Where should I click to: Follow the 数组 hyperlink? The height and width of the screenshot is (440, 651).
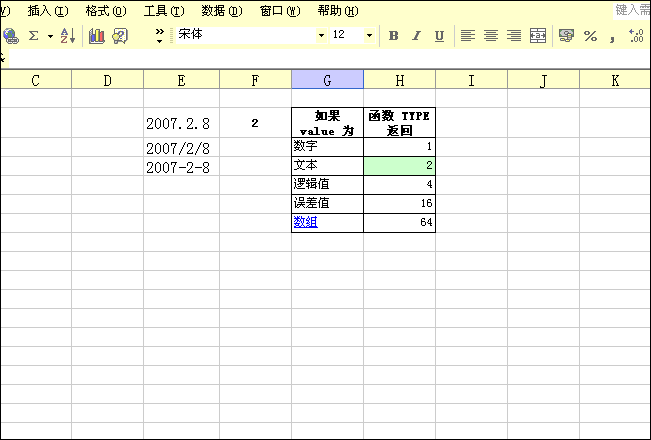pyautogui.click(x=306, y=222)
